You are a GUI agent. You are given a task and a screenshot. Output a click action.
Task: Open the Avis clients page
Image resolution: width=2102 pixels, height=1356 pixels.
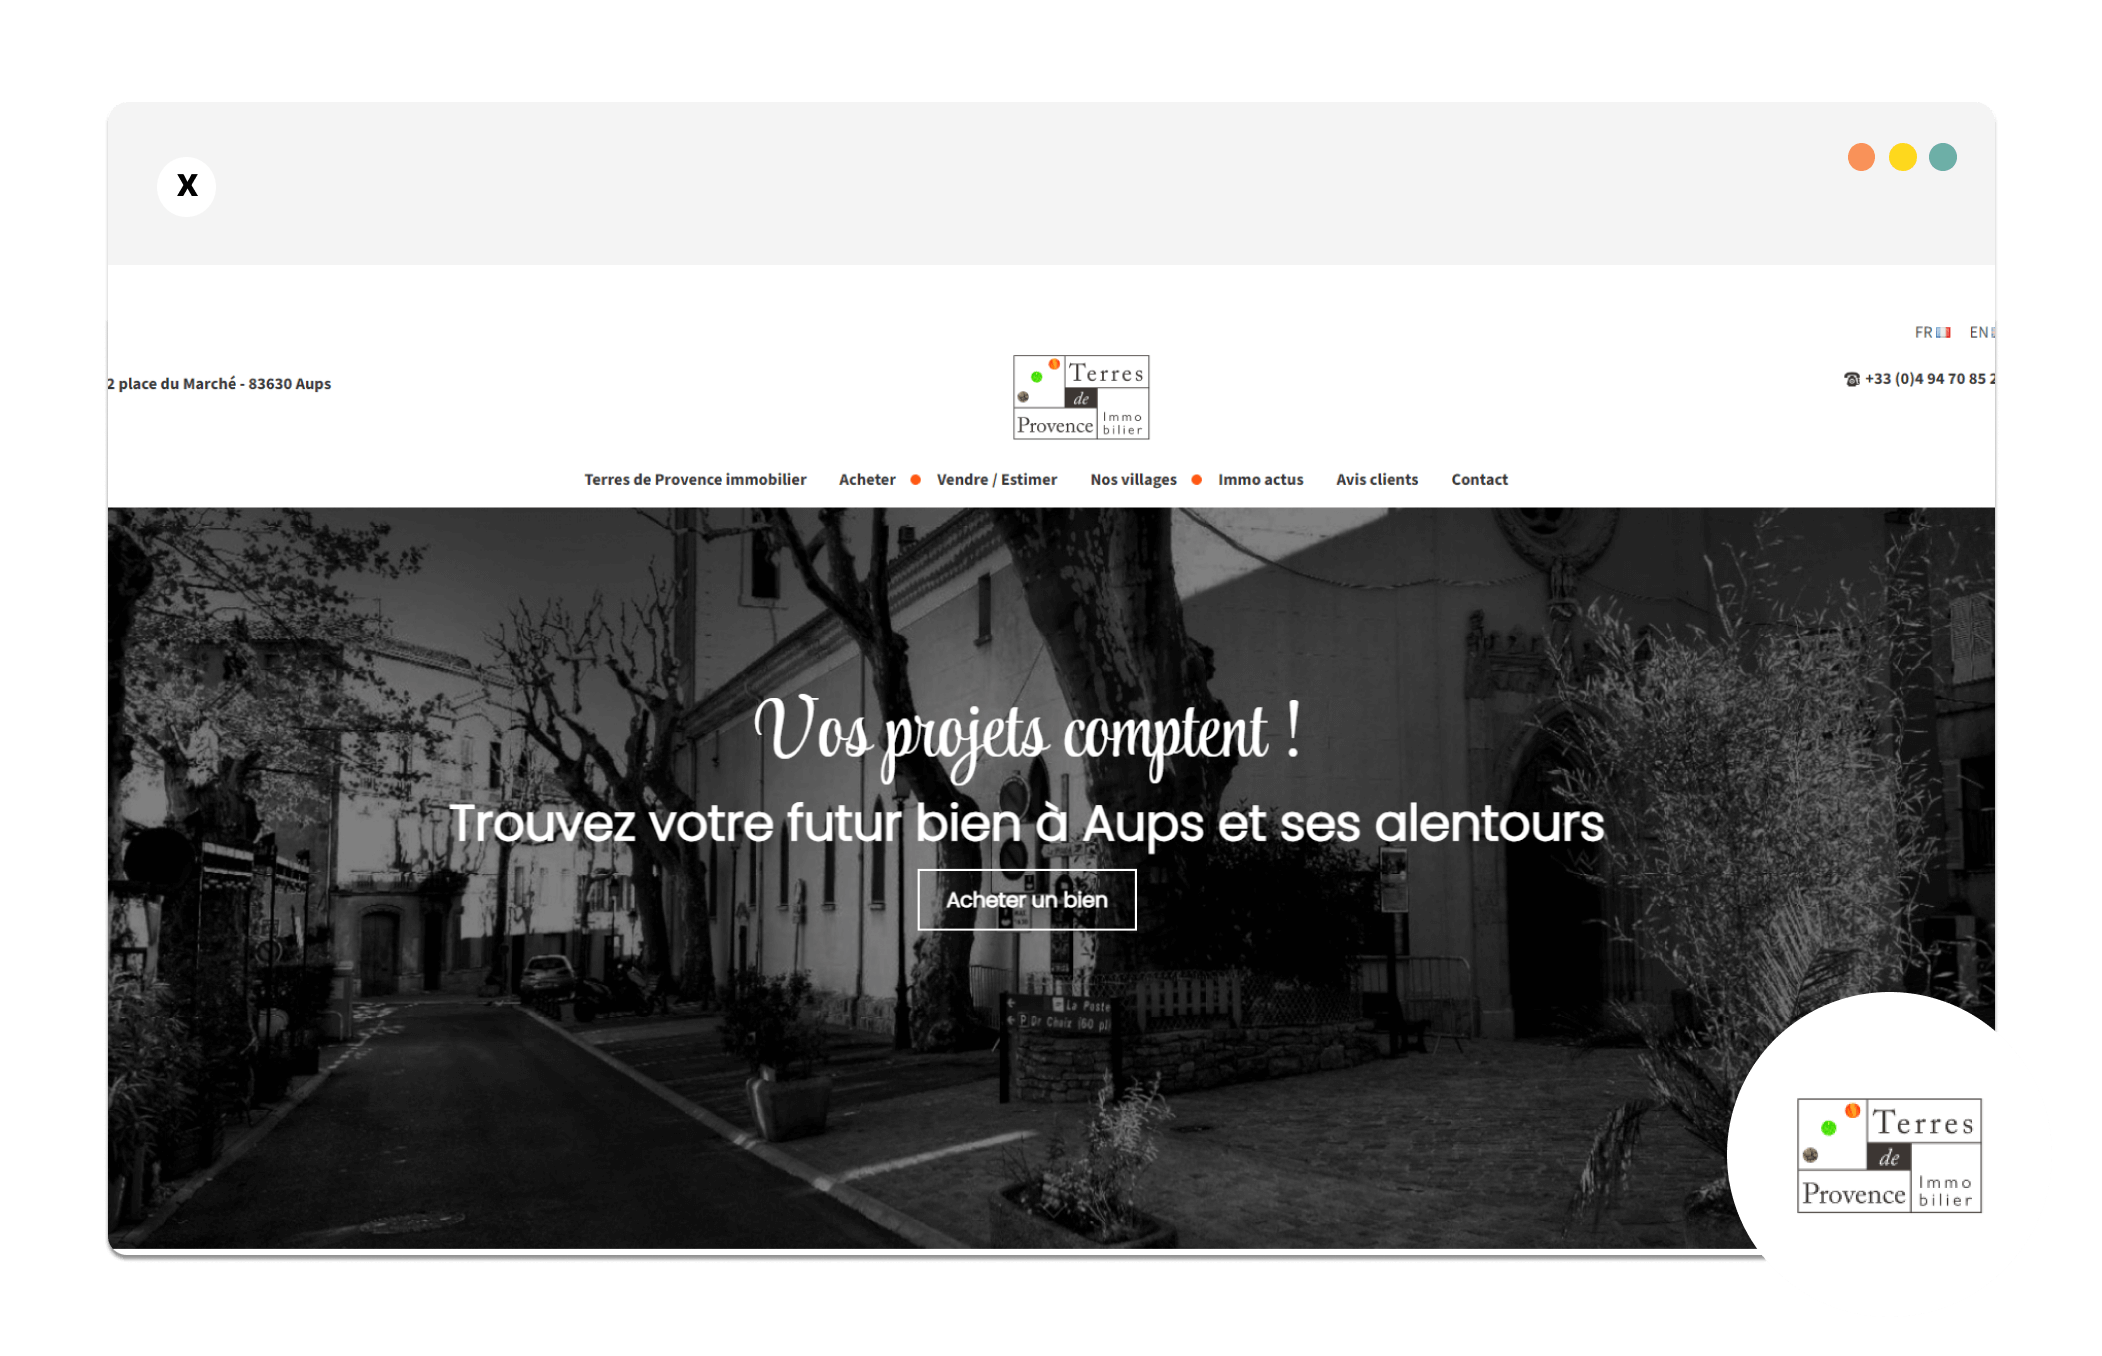click(x=1377, y=480)
